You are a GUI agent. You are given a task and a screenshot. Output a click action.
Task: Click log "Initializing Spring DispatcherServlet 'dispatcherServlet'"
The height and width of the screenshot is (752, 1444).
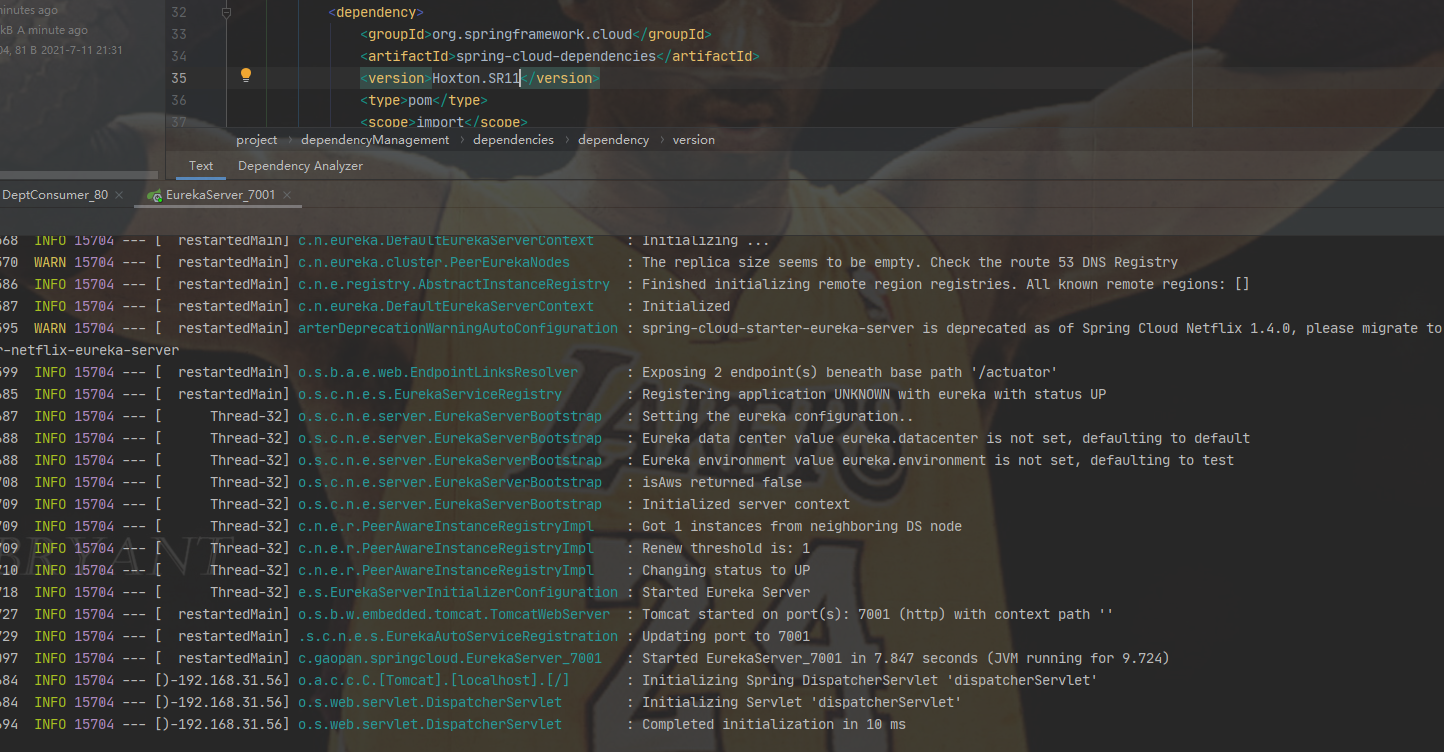870,680
